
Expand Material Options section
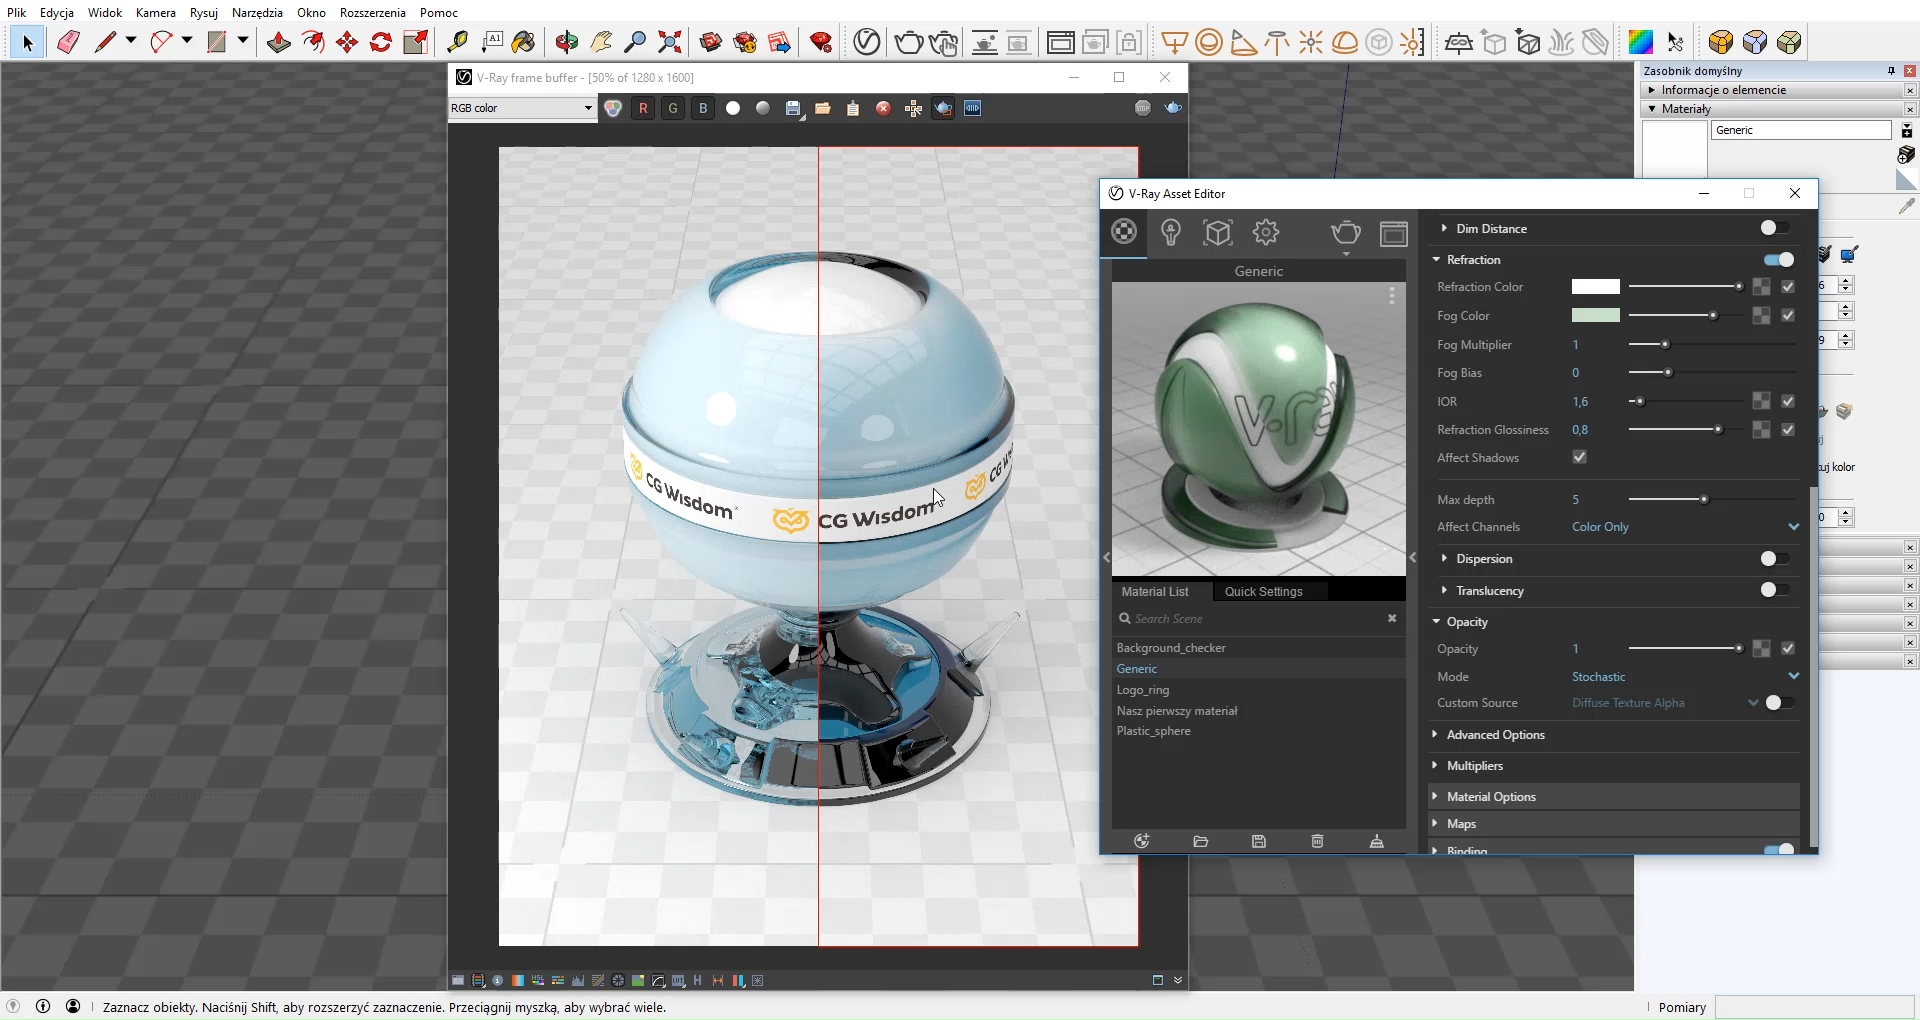1615,797
